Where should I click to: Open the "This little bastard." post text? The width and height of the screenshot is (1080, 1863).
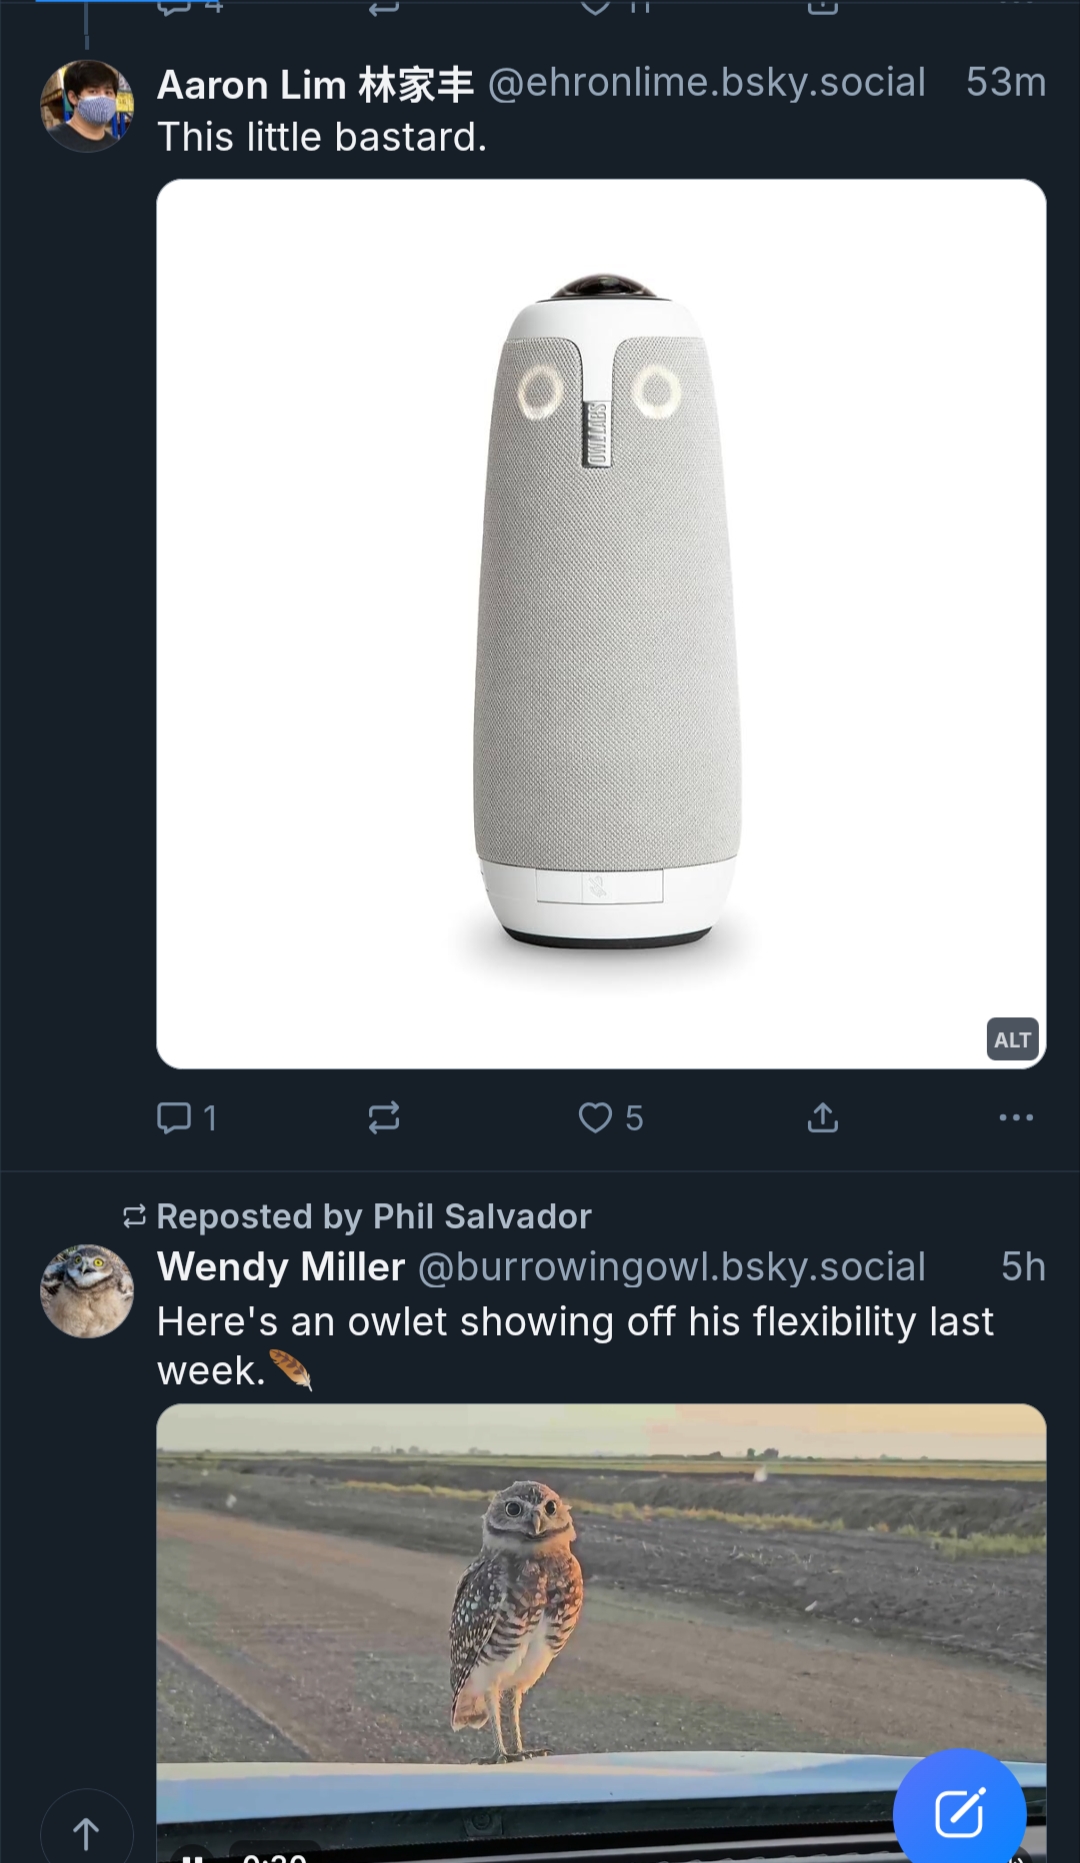[322, 137]
